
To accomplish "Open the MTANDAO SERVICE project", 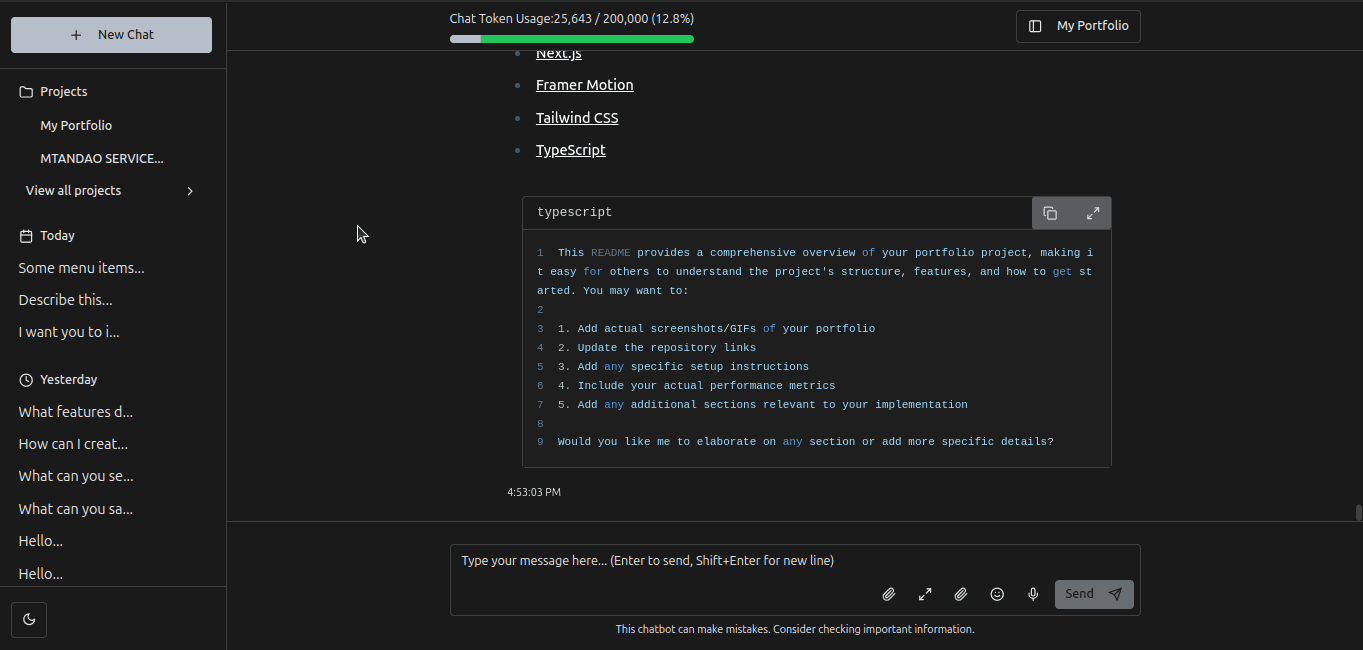I will [101, 158].
